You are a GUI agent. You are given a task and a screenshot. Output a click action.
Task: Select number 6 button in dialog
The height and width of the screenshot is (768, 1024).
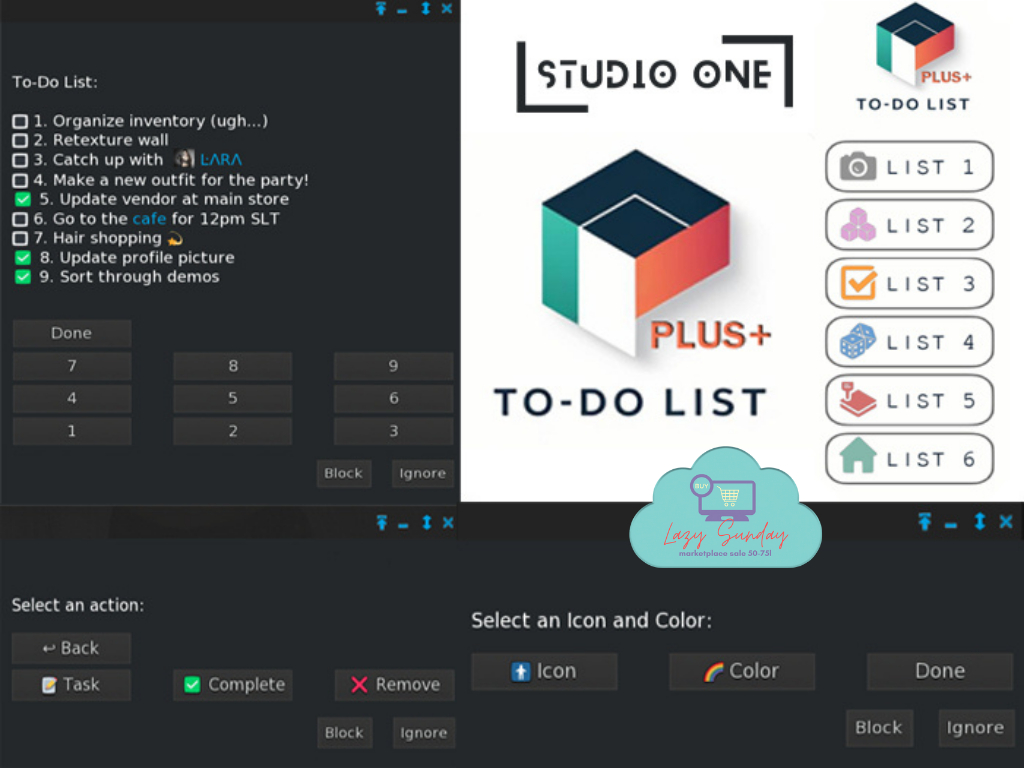393,398
